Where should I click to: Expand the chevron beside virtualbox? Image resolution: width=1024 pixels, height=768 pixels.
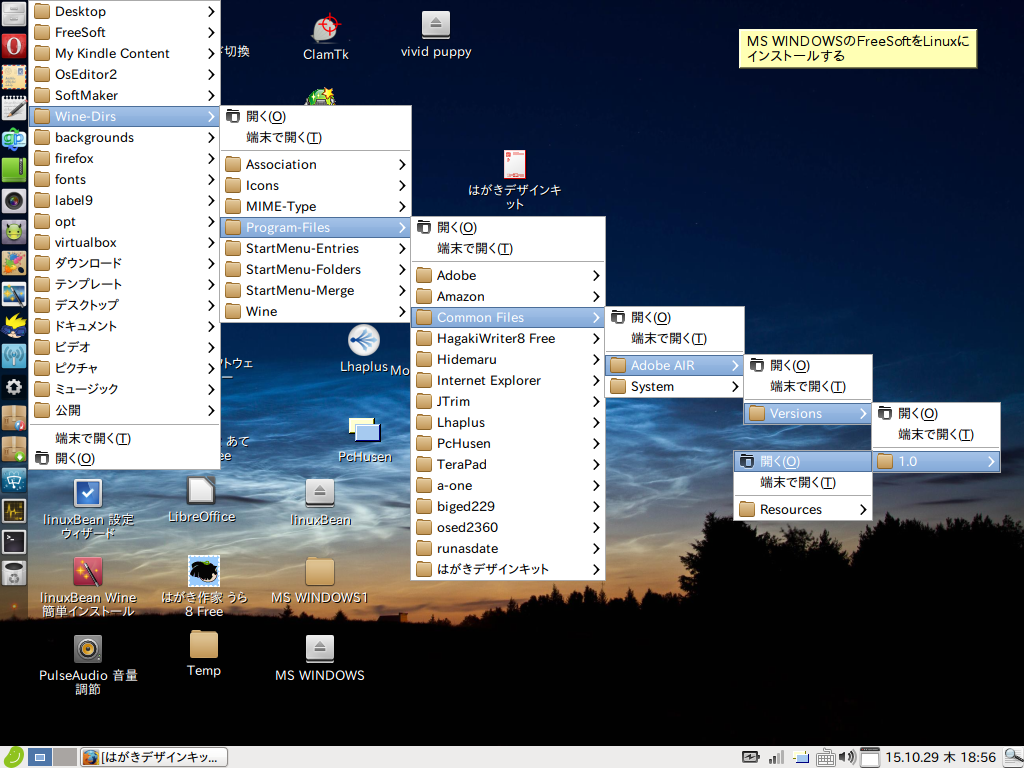coord(211,242)
